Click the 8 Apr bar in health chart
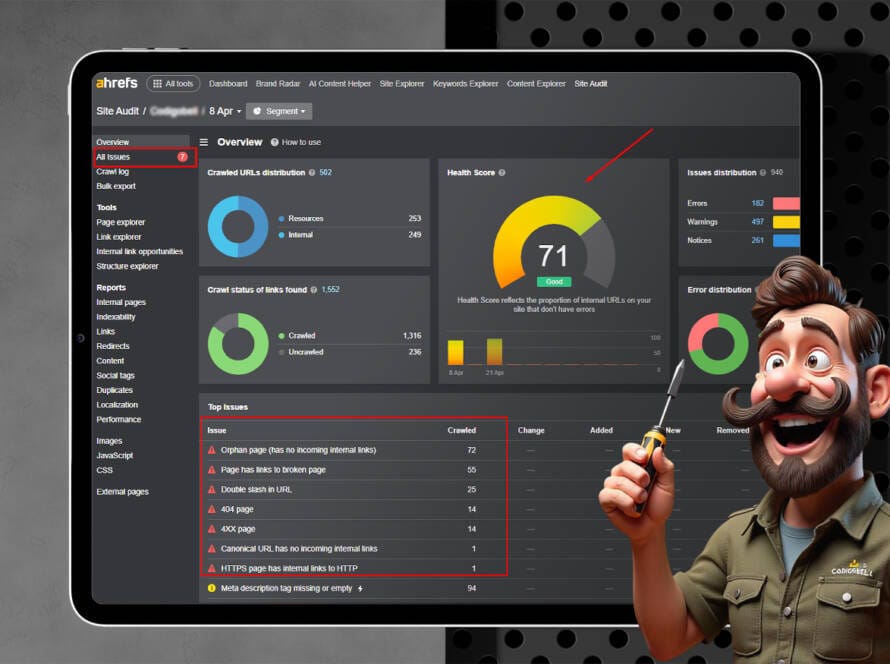The height and width of the screenshot is (664, 890). coord(455,352)
